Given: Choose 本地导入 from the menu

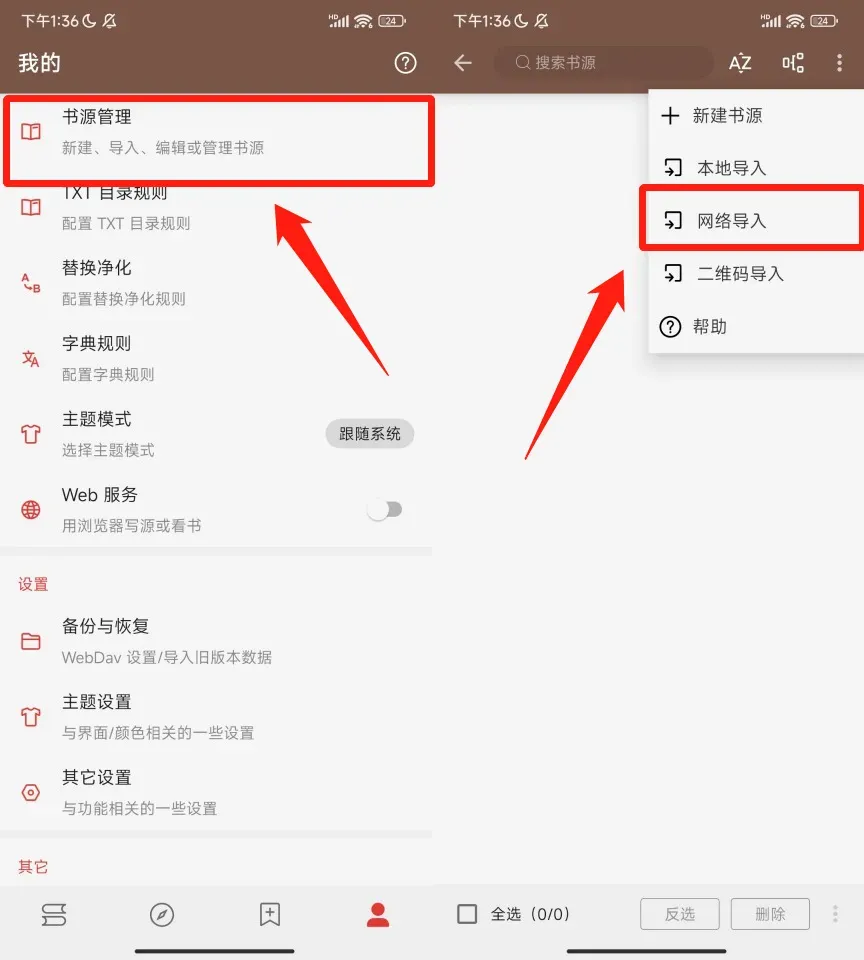Looking at the screenshot, I should [x=756, y=168].
